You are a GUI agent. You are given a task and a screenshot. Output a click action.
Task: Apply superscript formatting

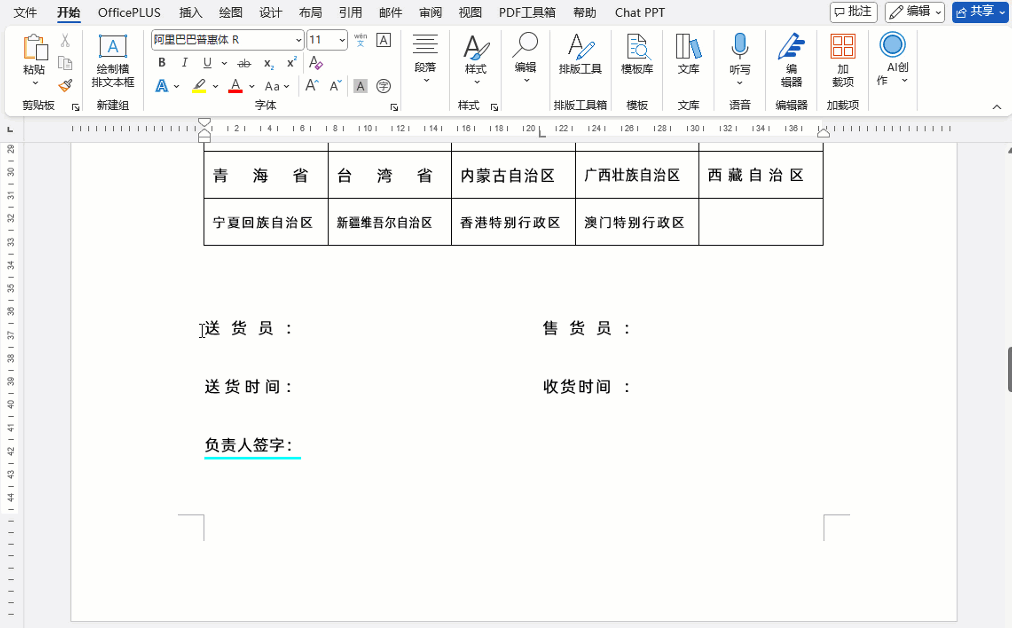tap(292, 63)
